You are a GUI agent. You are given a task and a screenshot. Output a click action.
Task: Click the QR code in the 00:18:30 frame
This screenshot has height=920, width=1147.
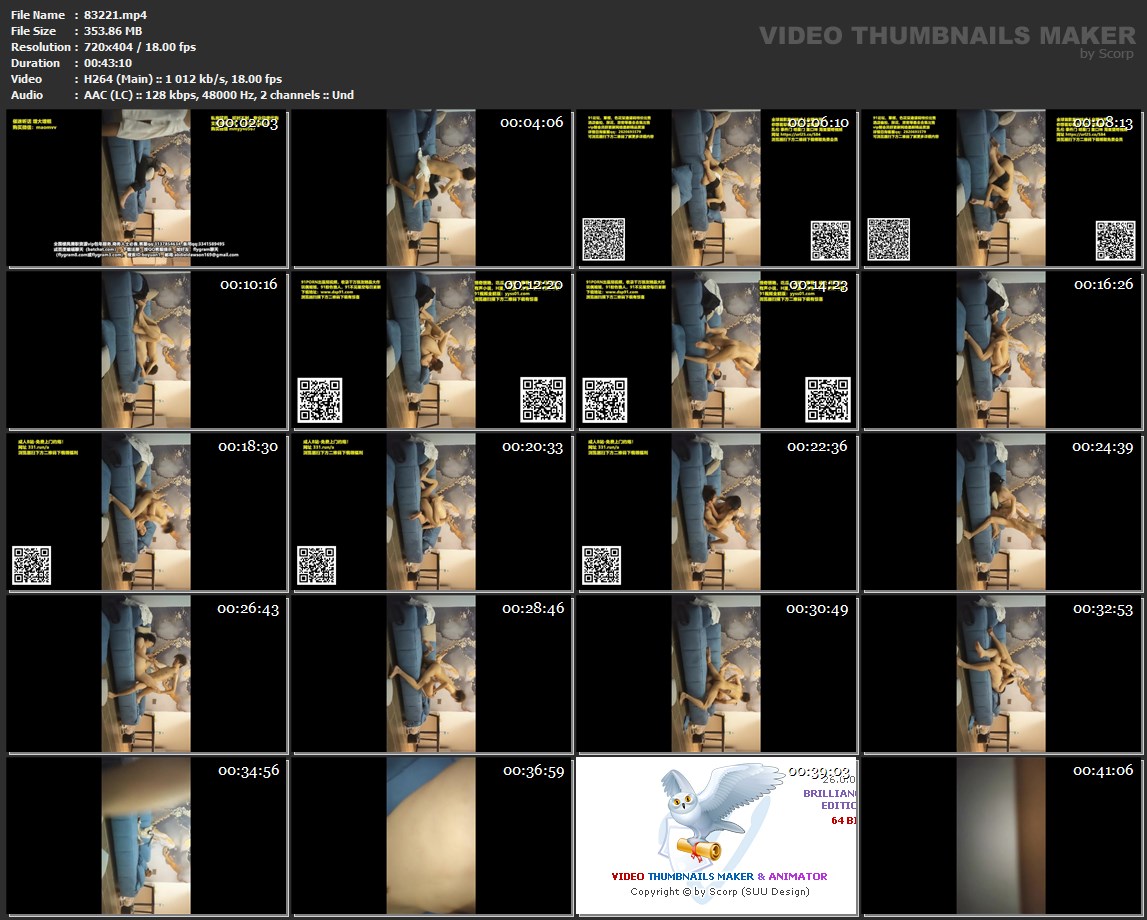(x=31, y=565)
